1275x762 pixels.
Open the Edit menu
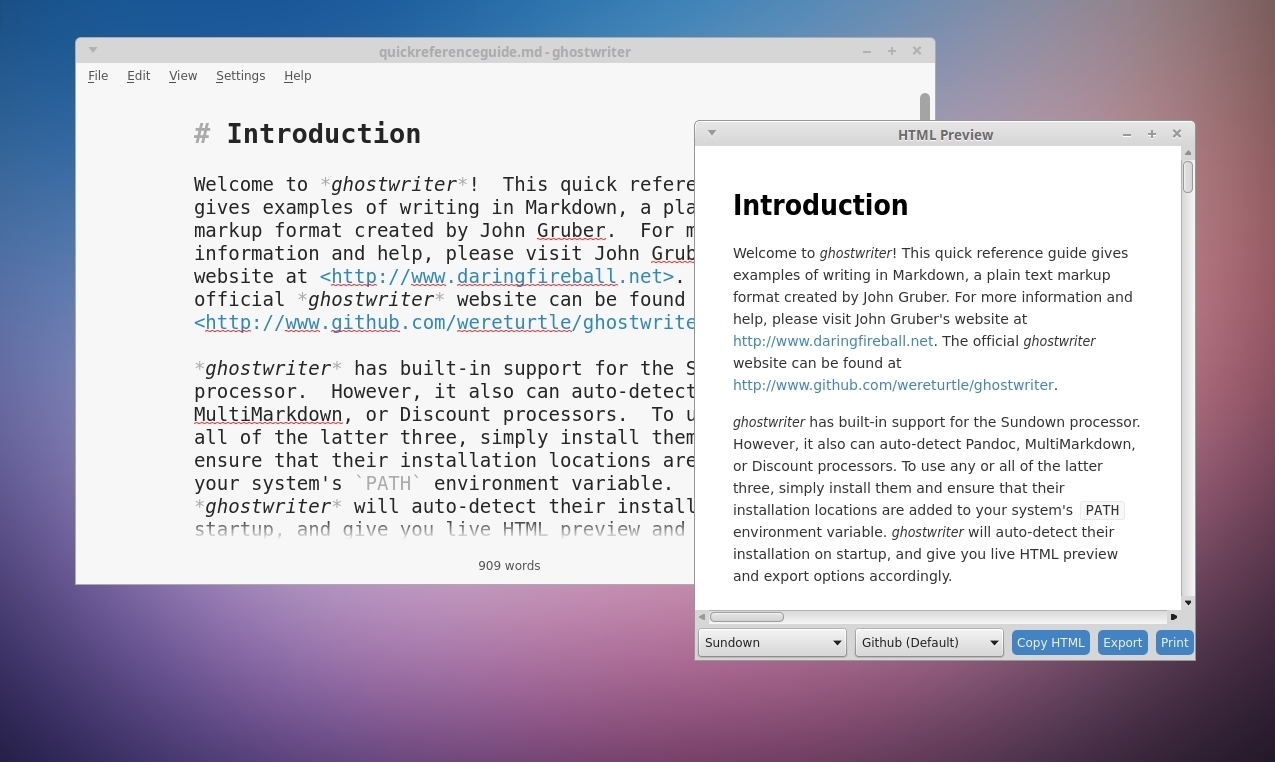pyautogui.click(x=138, y=76)
